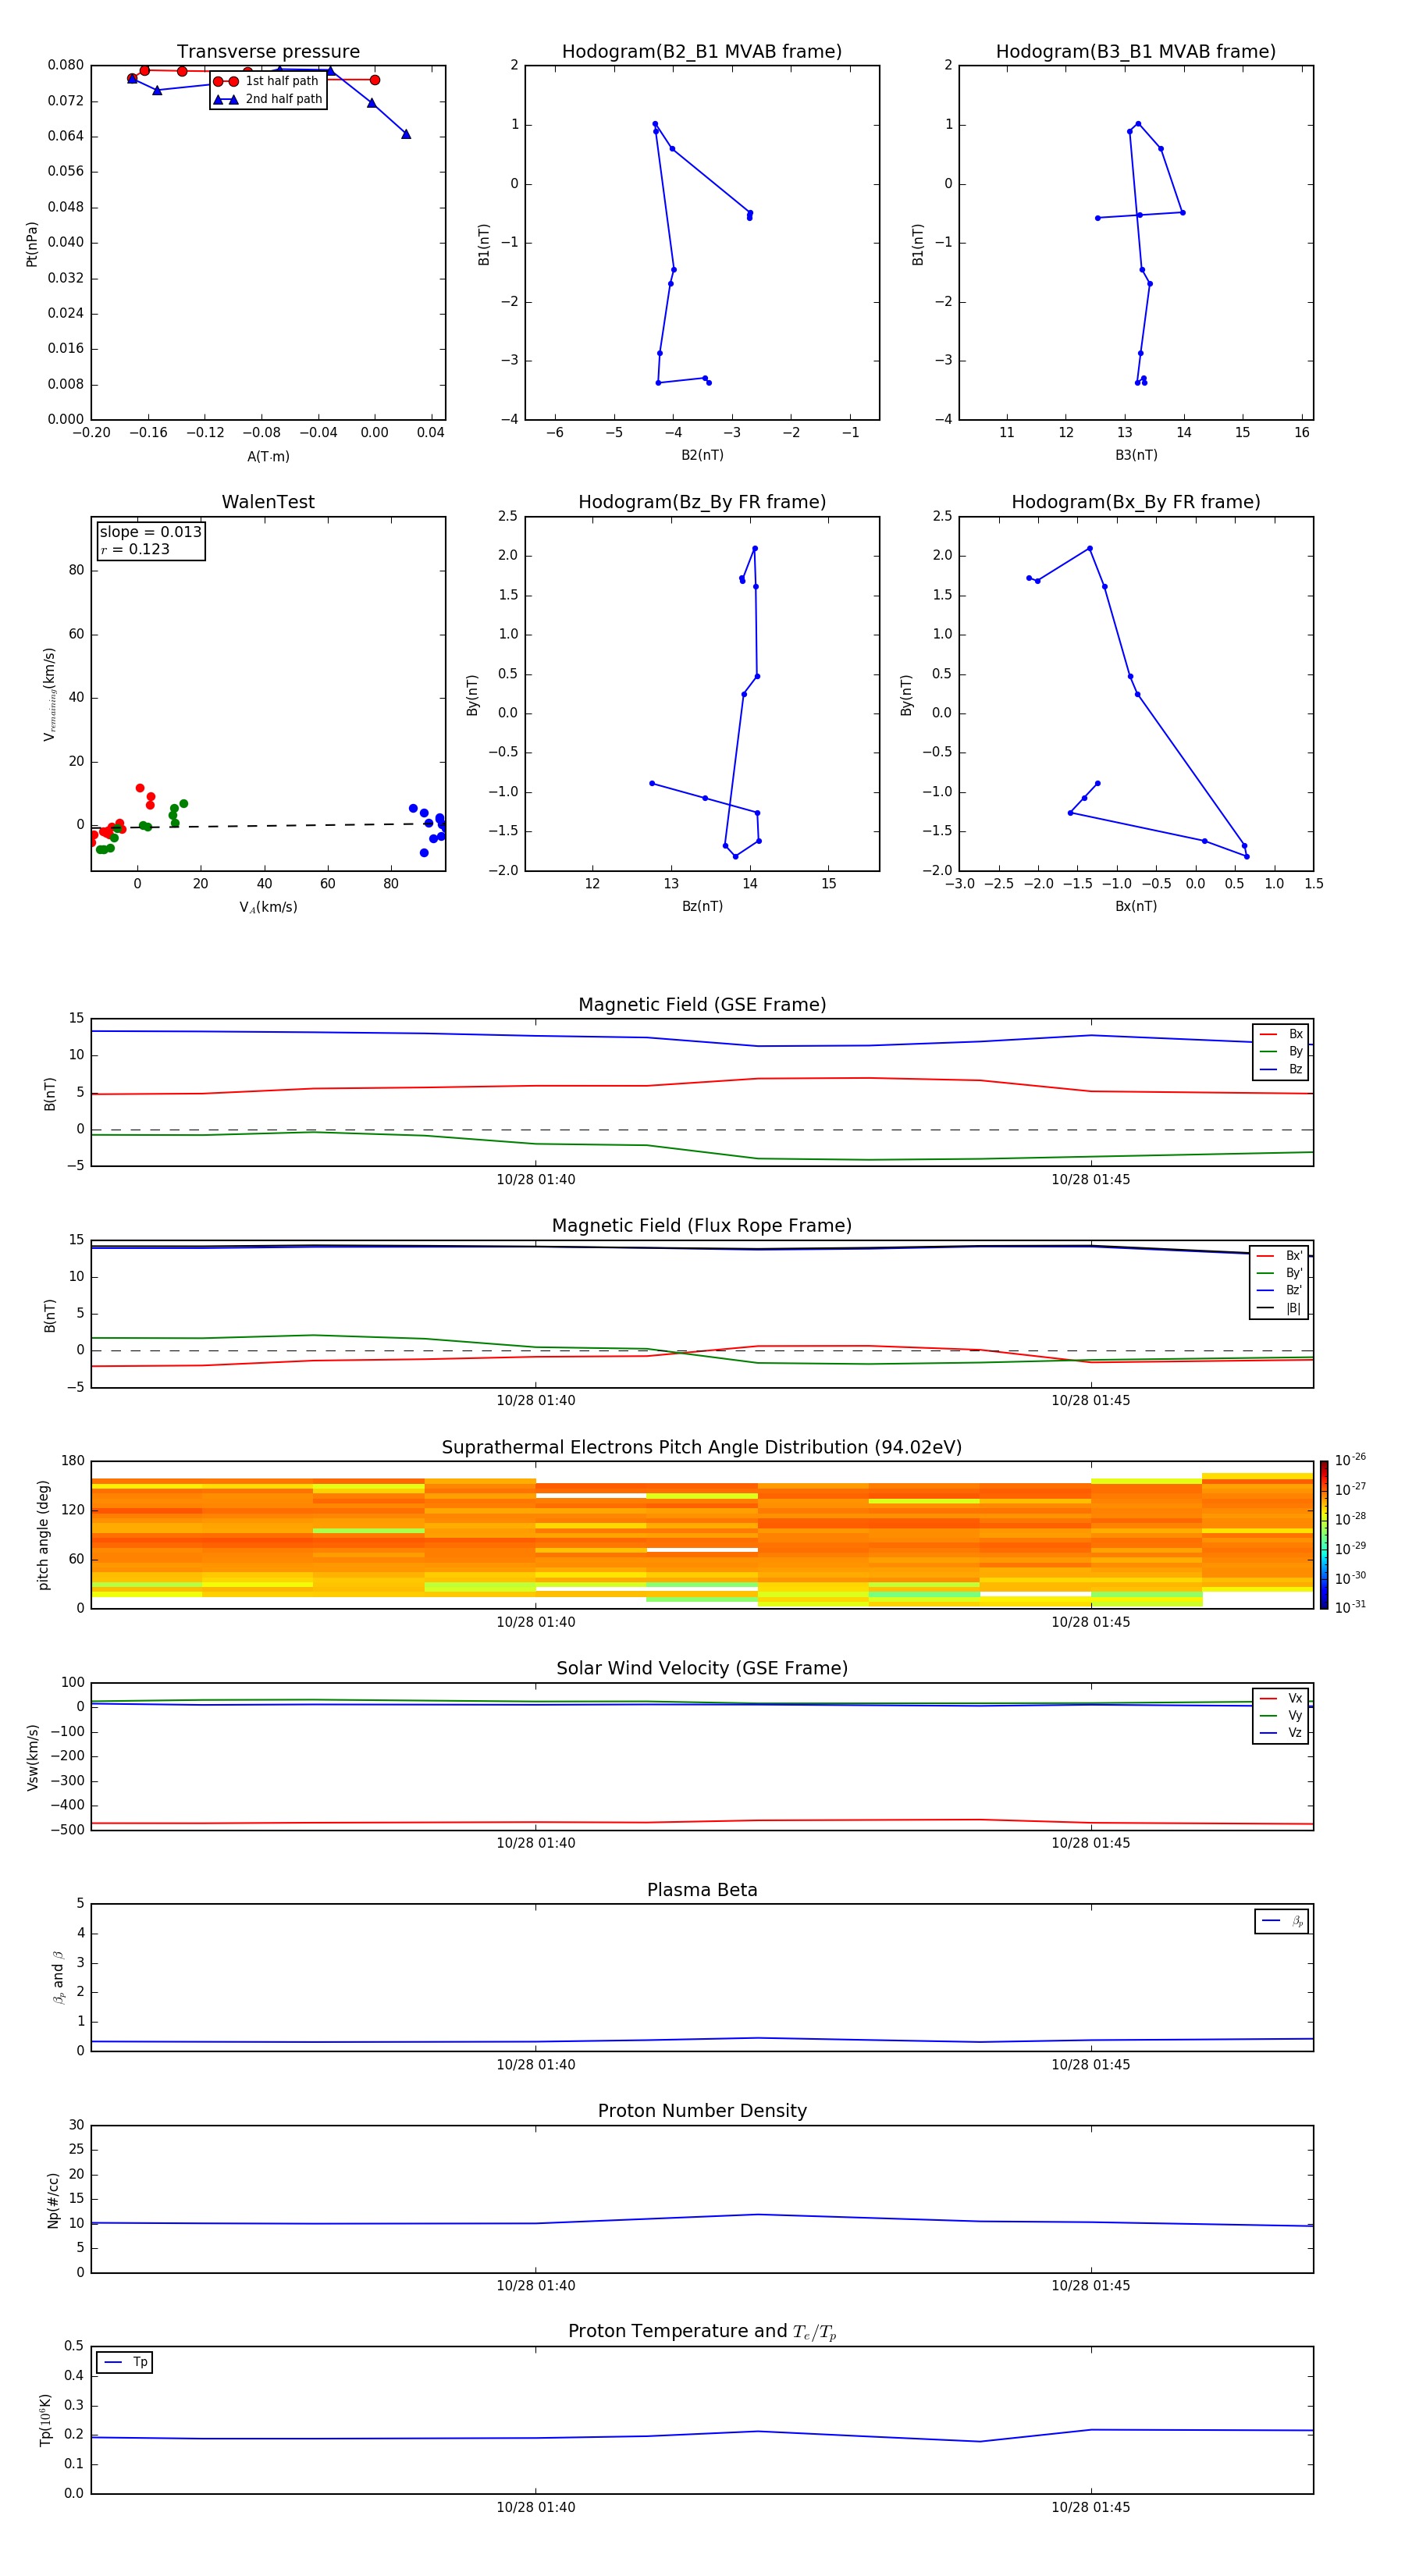Click the 'Suprathermal Electrons Pitch Angle Distribution' title

702,1447
